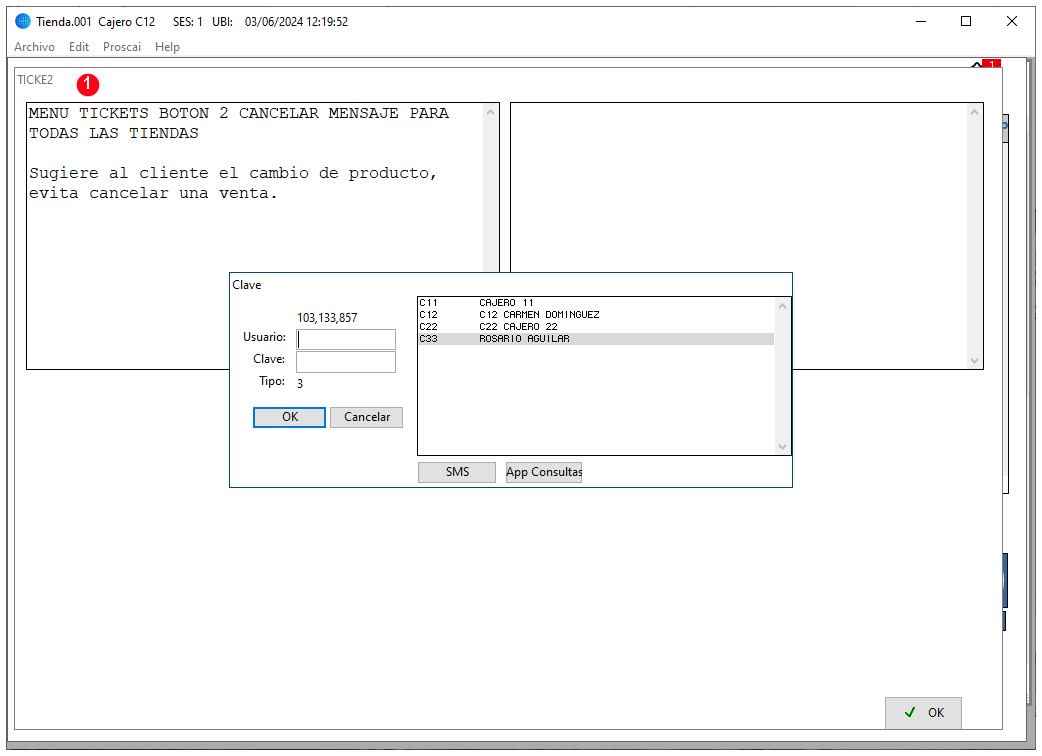Minimize the Tienda.001 window
Screen dimensions: 1042x756
(x=921, y=21)
